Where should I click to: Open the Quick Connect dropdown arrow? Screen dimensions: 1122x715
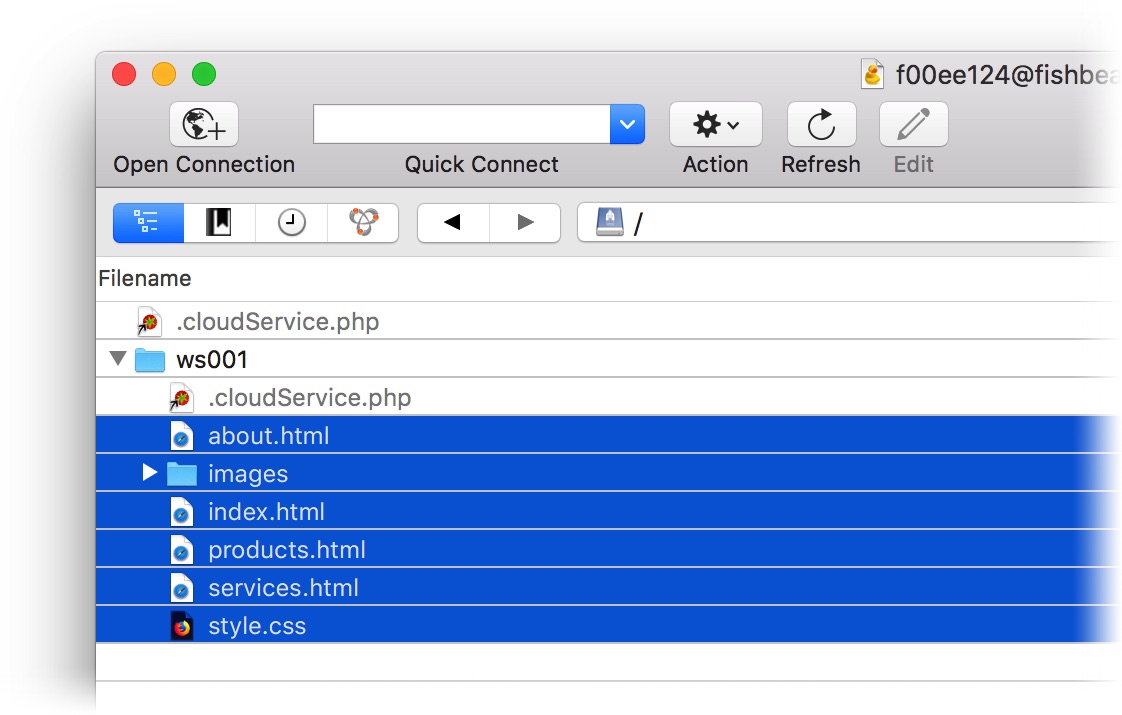click(628, 124)
